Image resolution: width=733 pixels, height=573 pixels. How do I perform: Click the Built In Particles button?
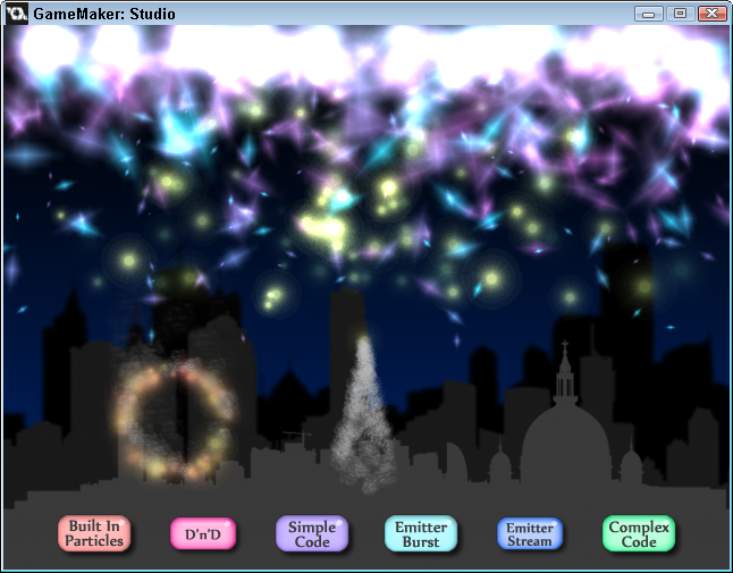(95, 533)
